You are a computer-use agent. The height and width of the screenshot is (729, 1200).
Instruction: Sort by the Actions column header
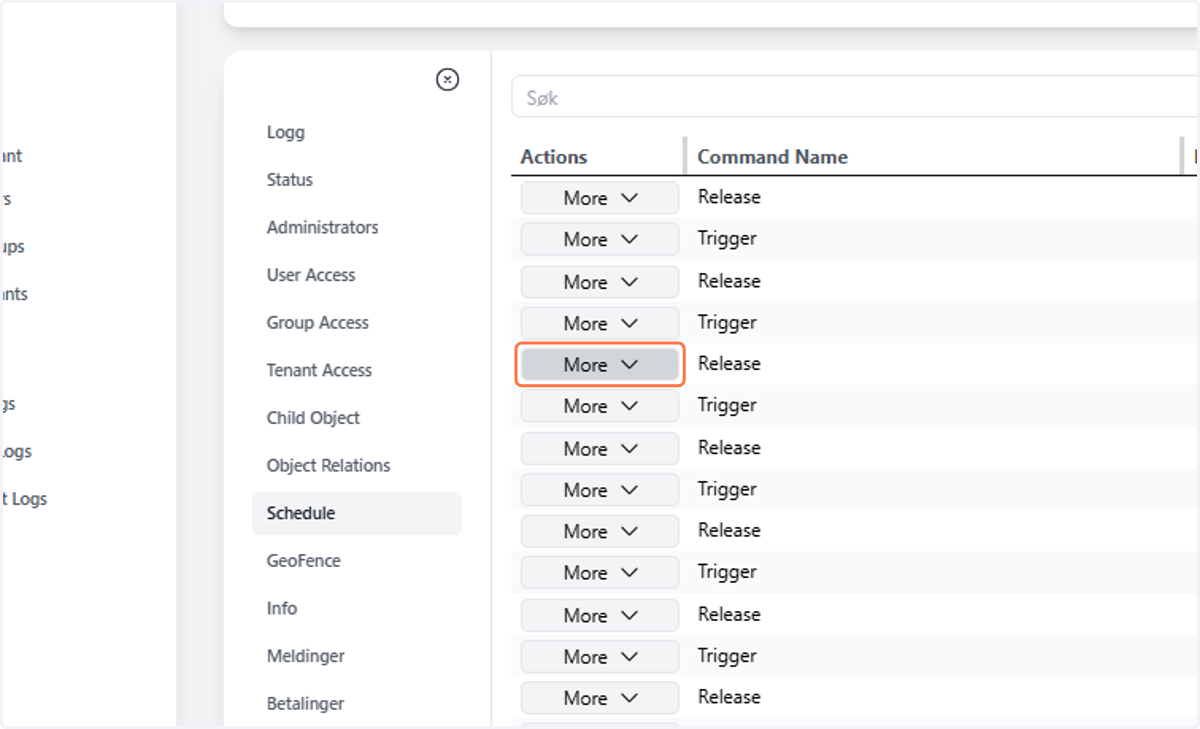(x=554, y=157)
